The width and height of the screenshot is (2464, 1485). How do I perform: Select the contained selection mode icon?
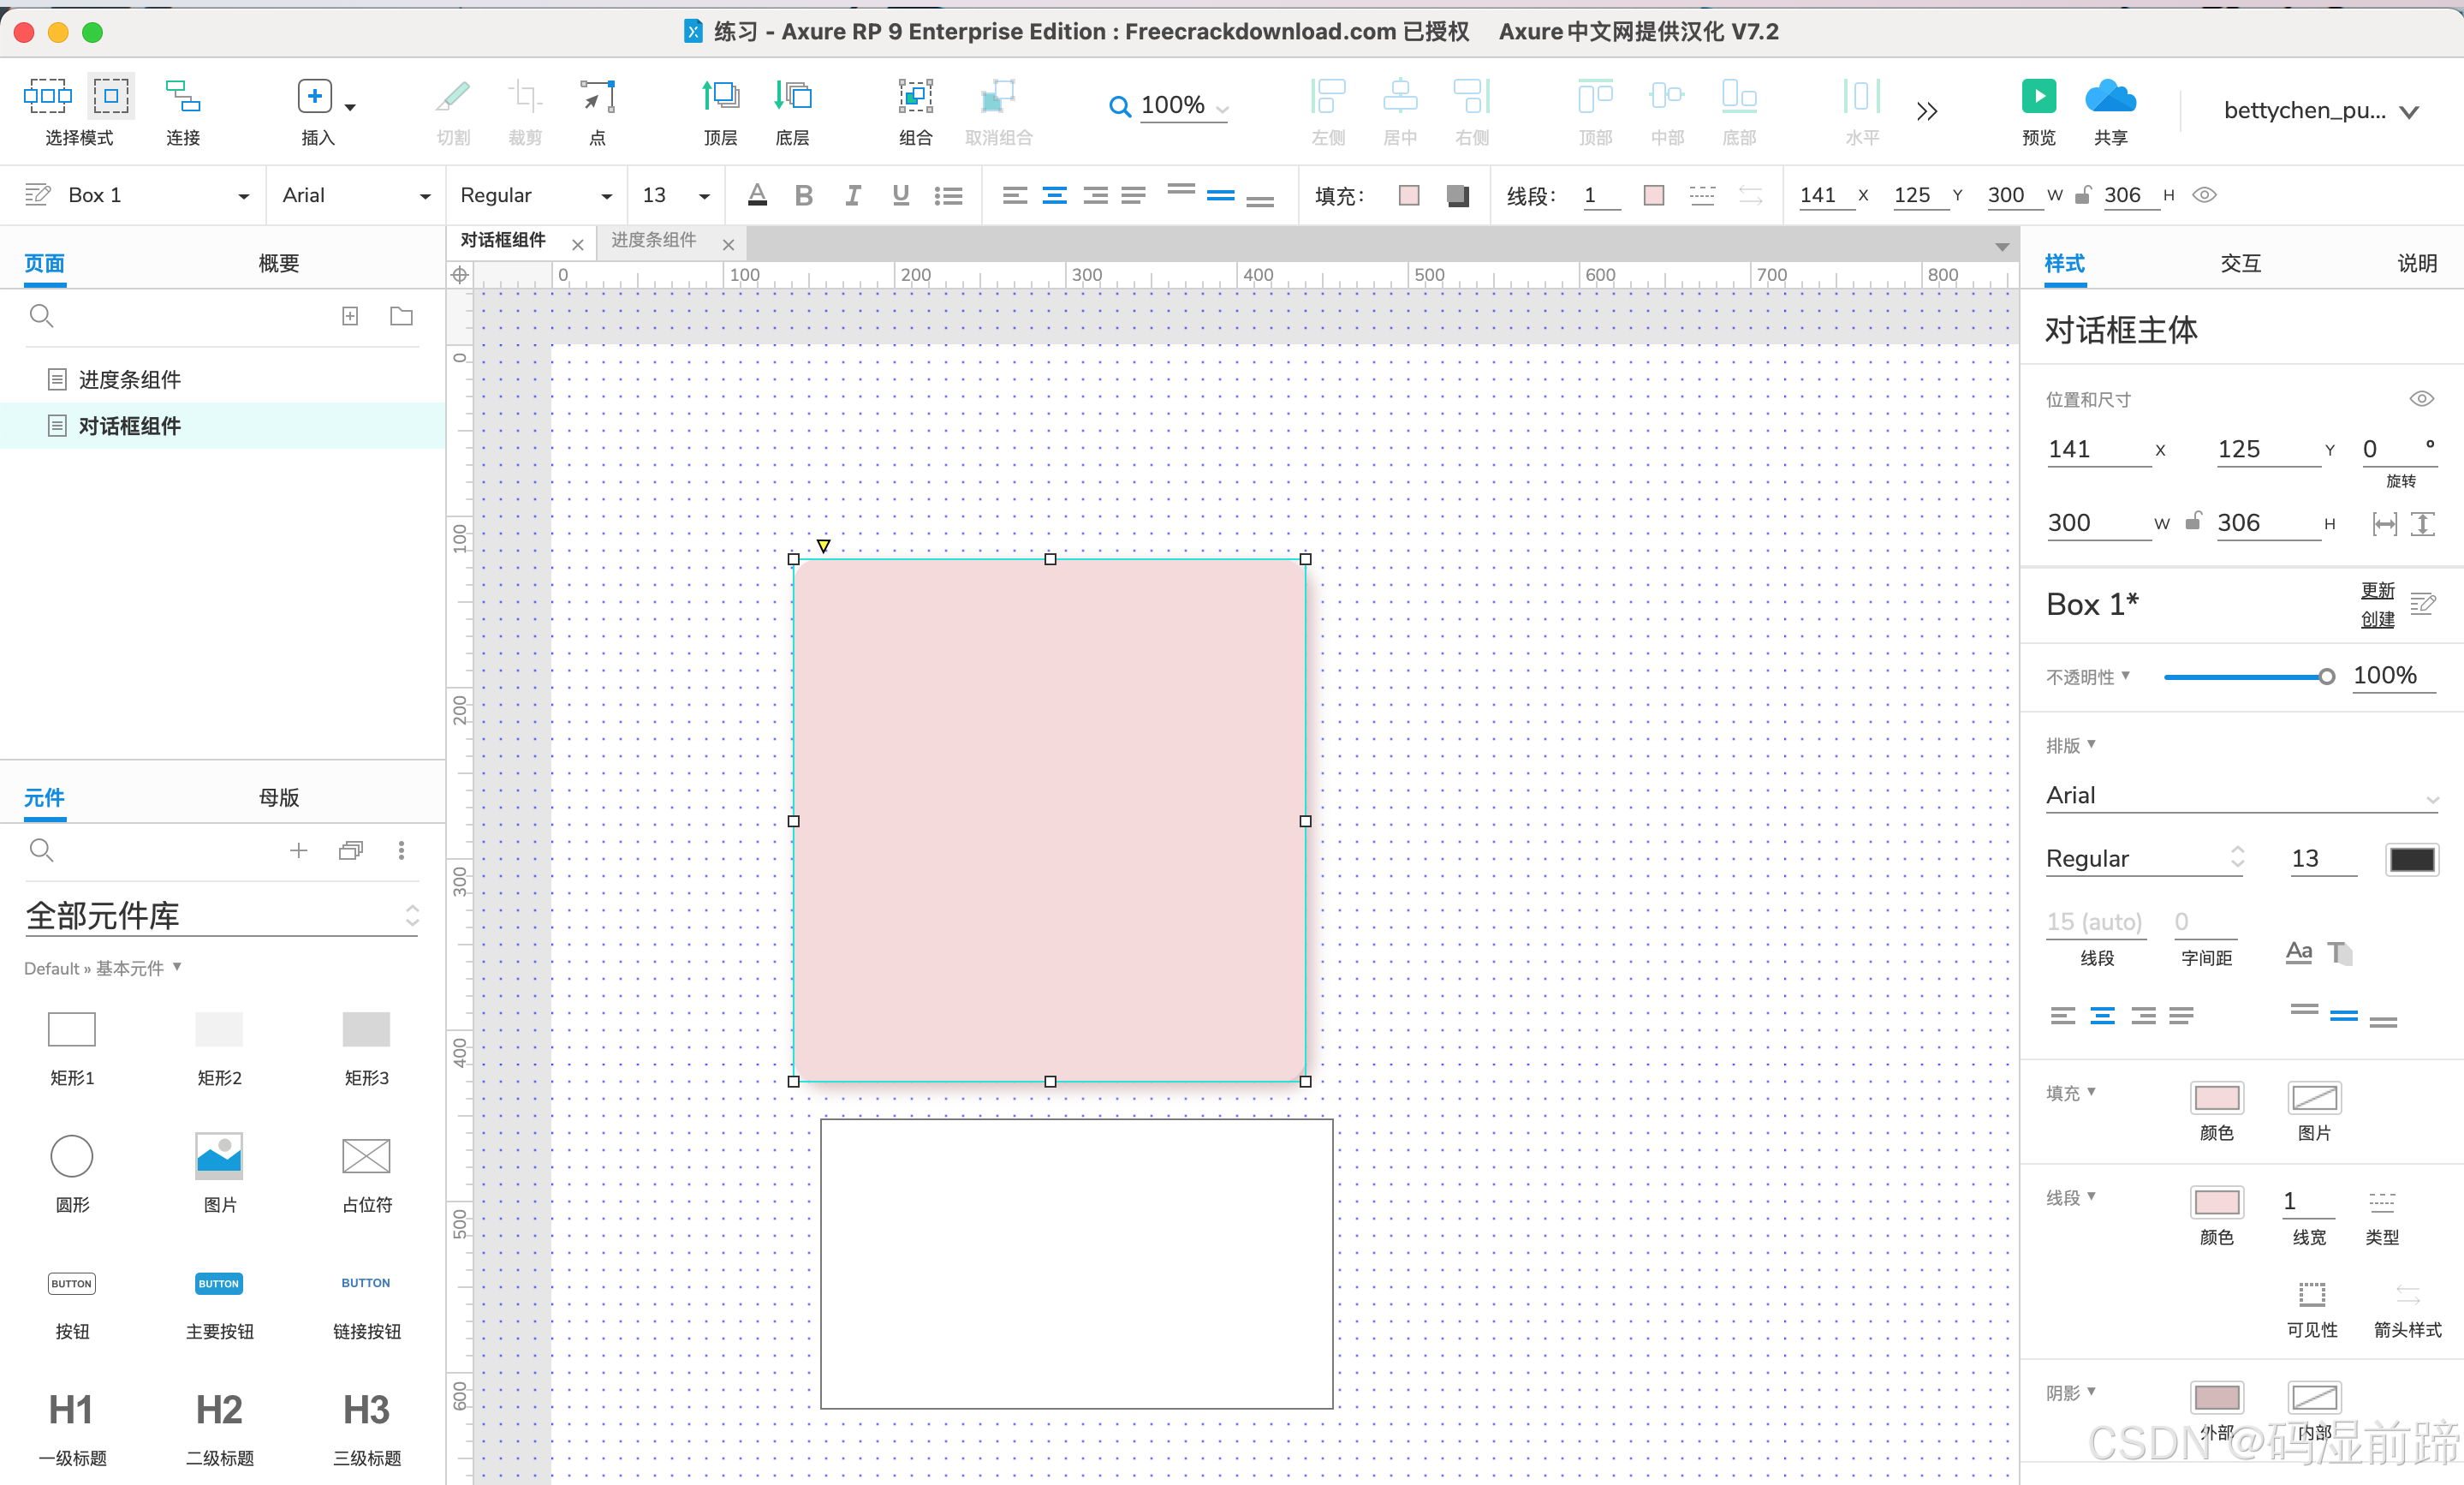[x=111, y=96]
